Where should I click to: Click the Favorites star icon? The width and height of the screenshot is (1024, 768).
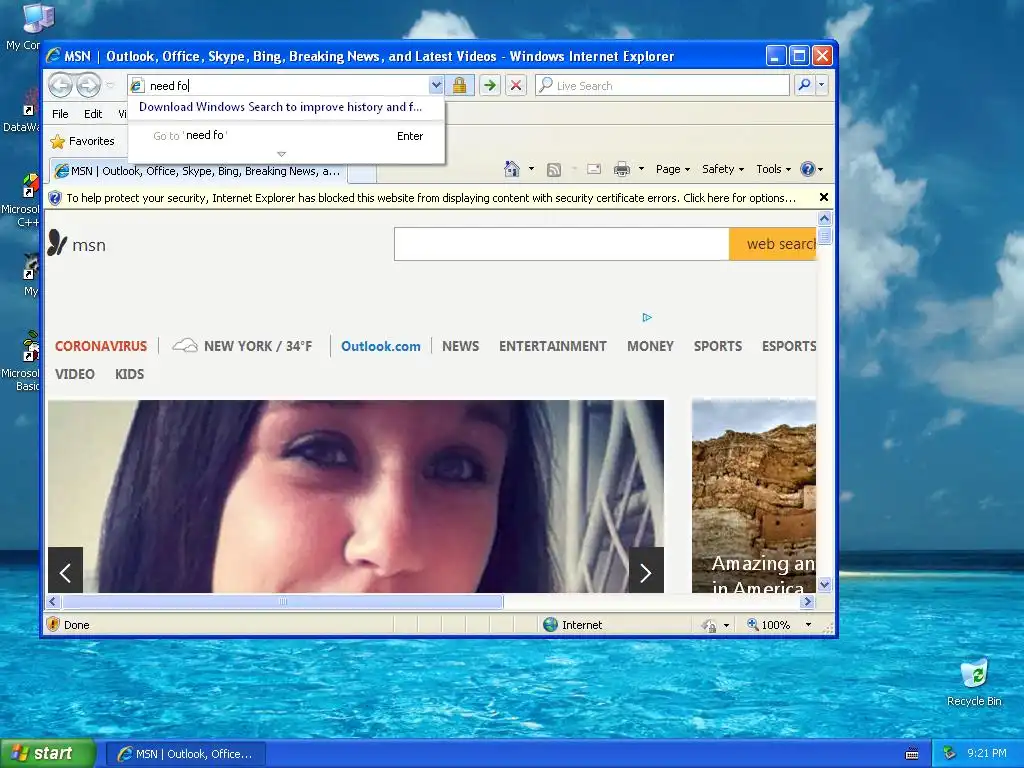tap(57, 141)
